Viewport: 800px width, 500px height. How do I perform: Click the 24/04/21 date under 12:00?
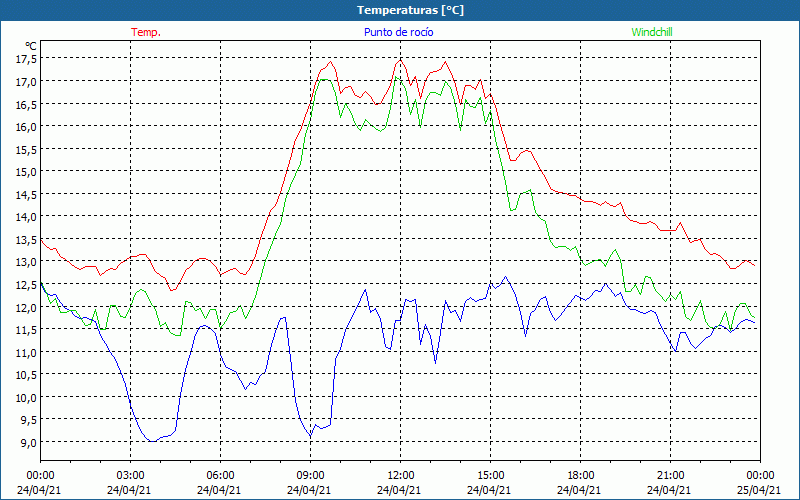[x=399, y=490]
